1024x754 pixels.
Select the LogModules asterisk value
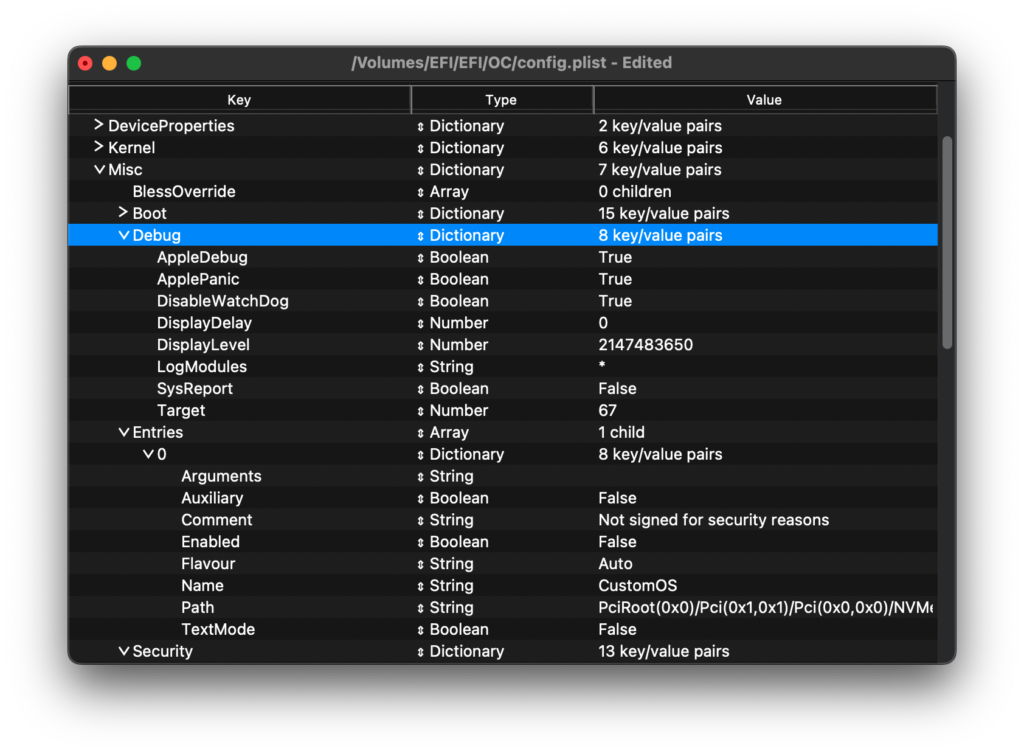point(602,366)
